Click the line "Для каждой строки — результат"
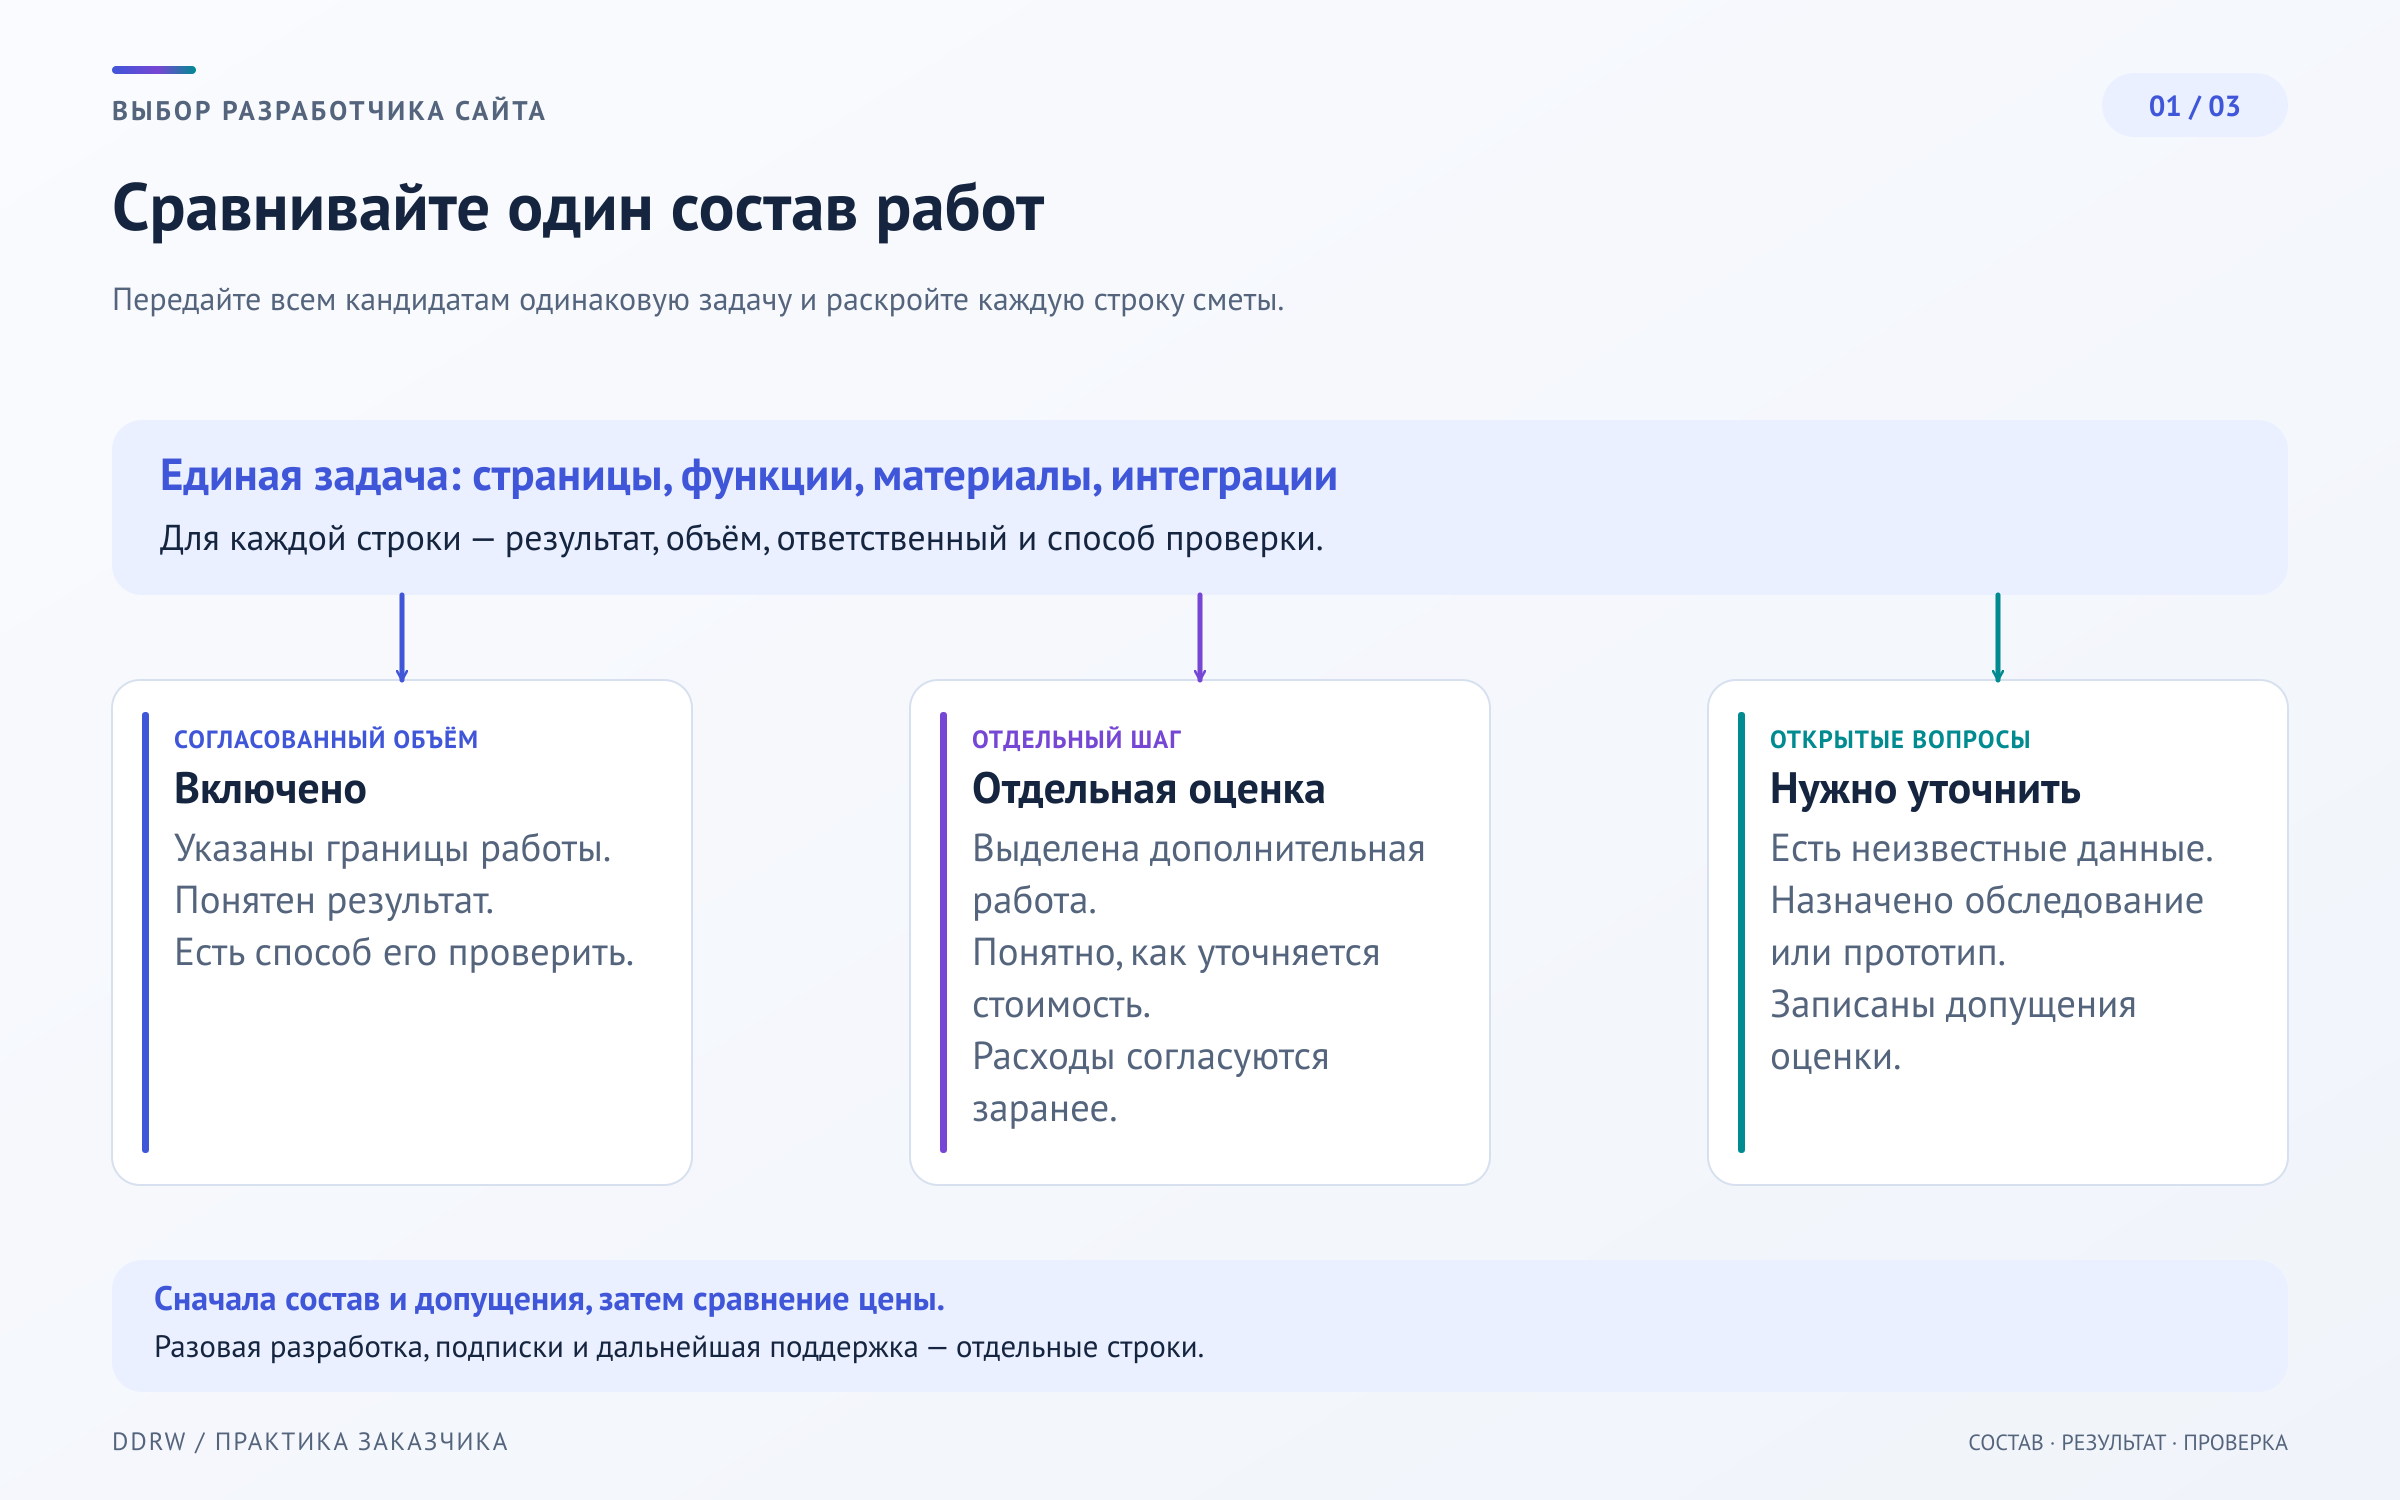This screenshot has height=1500, width=2400. coord(741,539)
